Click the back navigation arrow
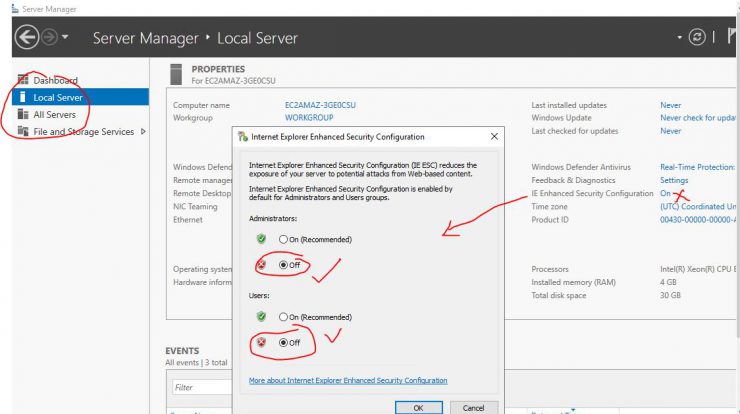The height and width of the screenshot is (414, 740). coord(26,37)
